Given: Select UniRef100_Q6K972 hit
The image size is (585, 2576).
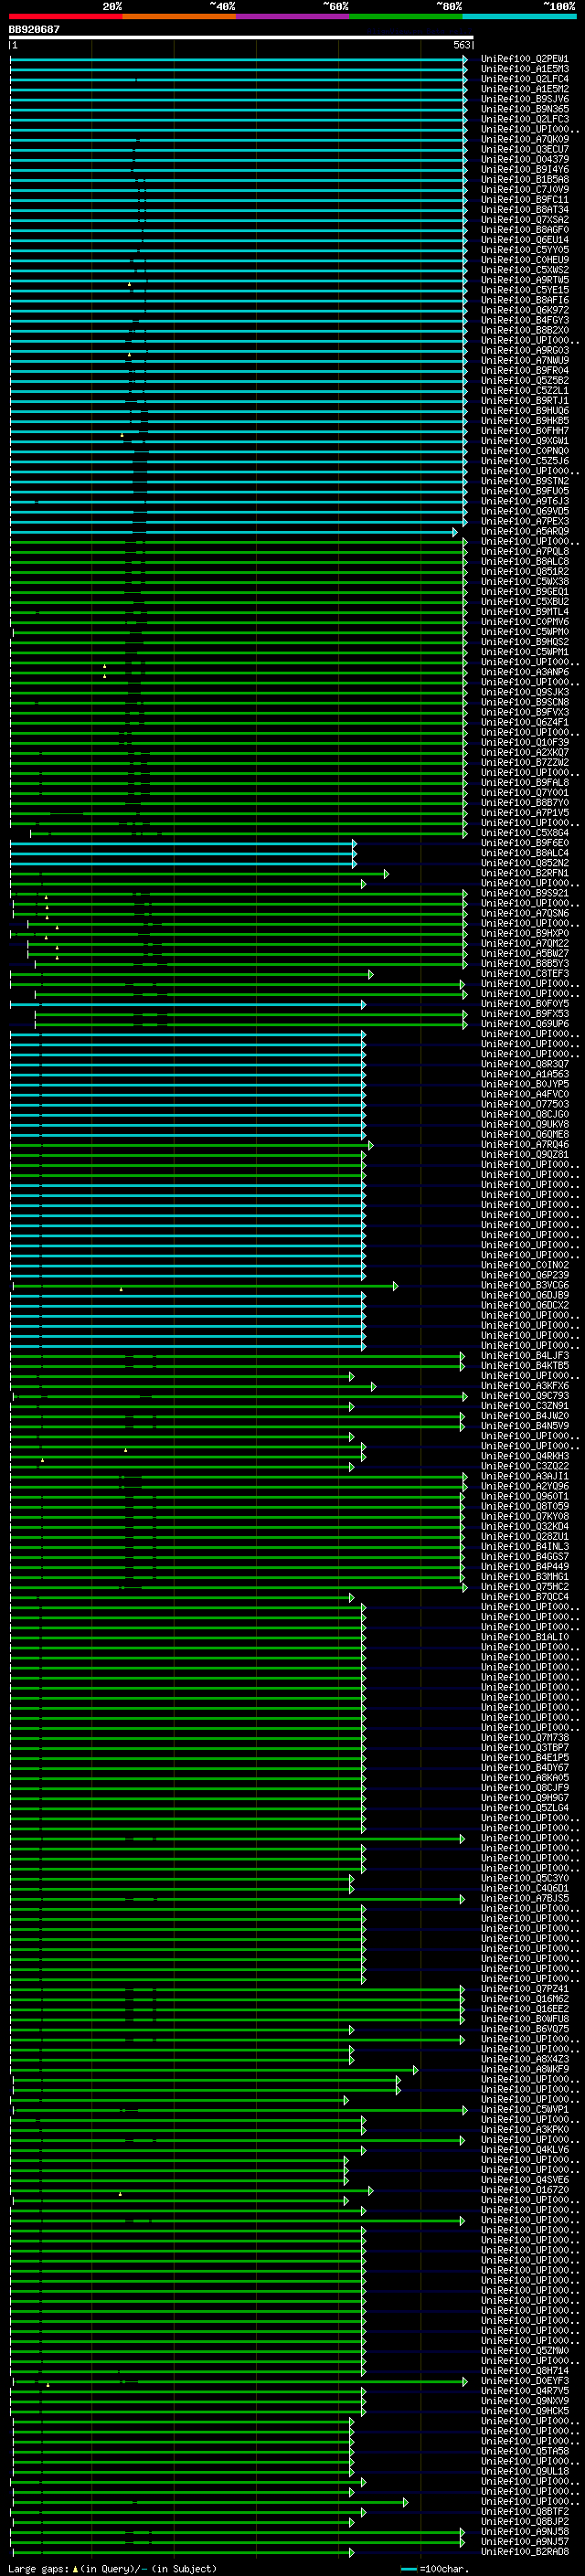Looking at the screenshot, I should [524, 310].
